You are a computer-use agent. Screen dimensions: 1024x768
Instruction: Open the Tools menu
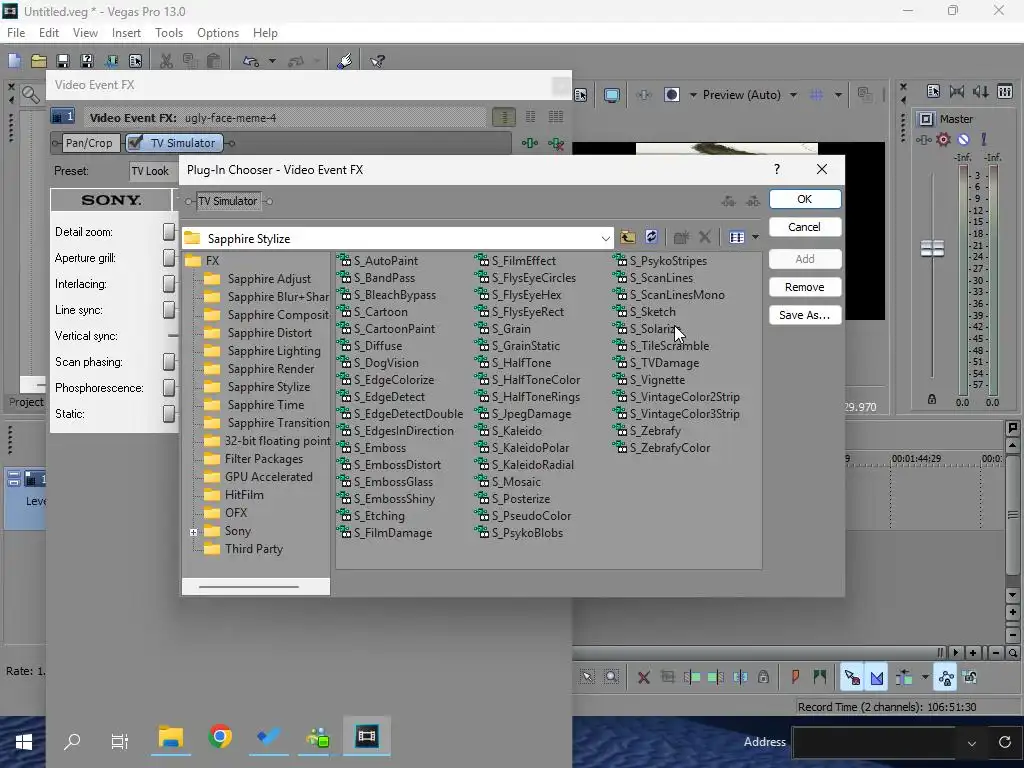tap(169, 33)
